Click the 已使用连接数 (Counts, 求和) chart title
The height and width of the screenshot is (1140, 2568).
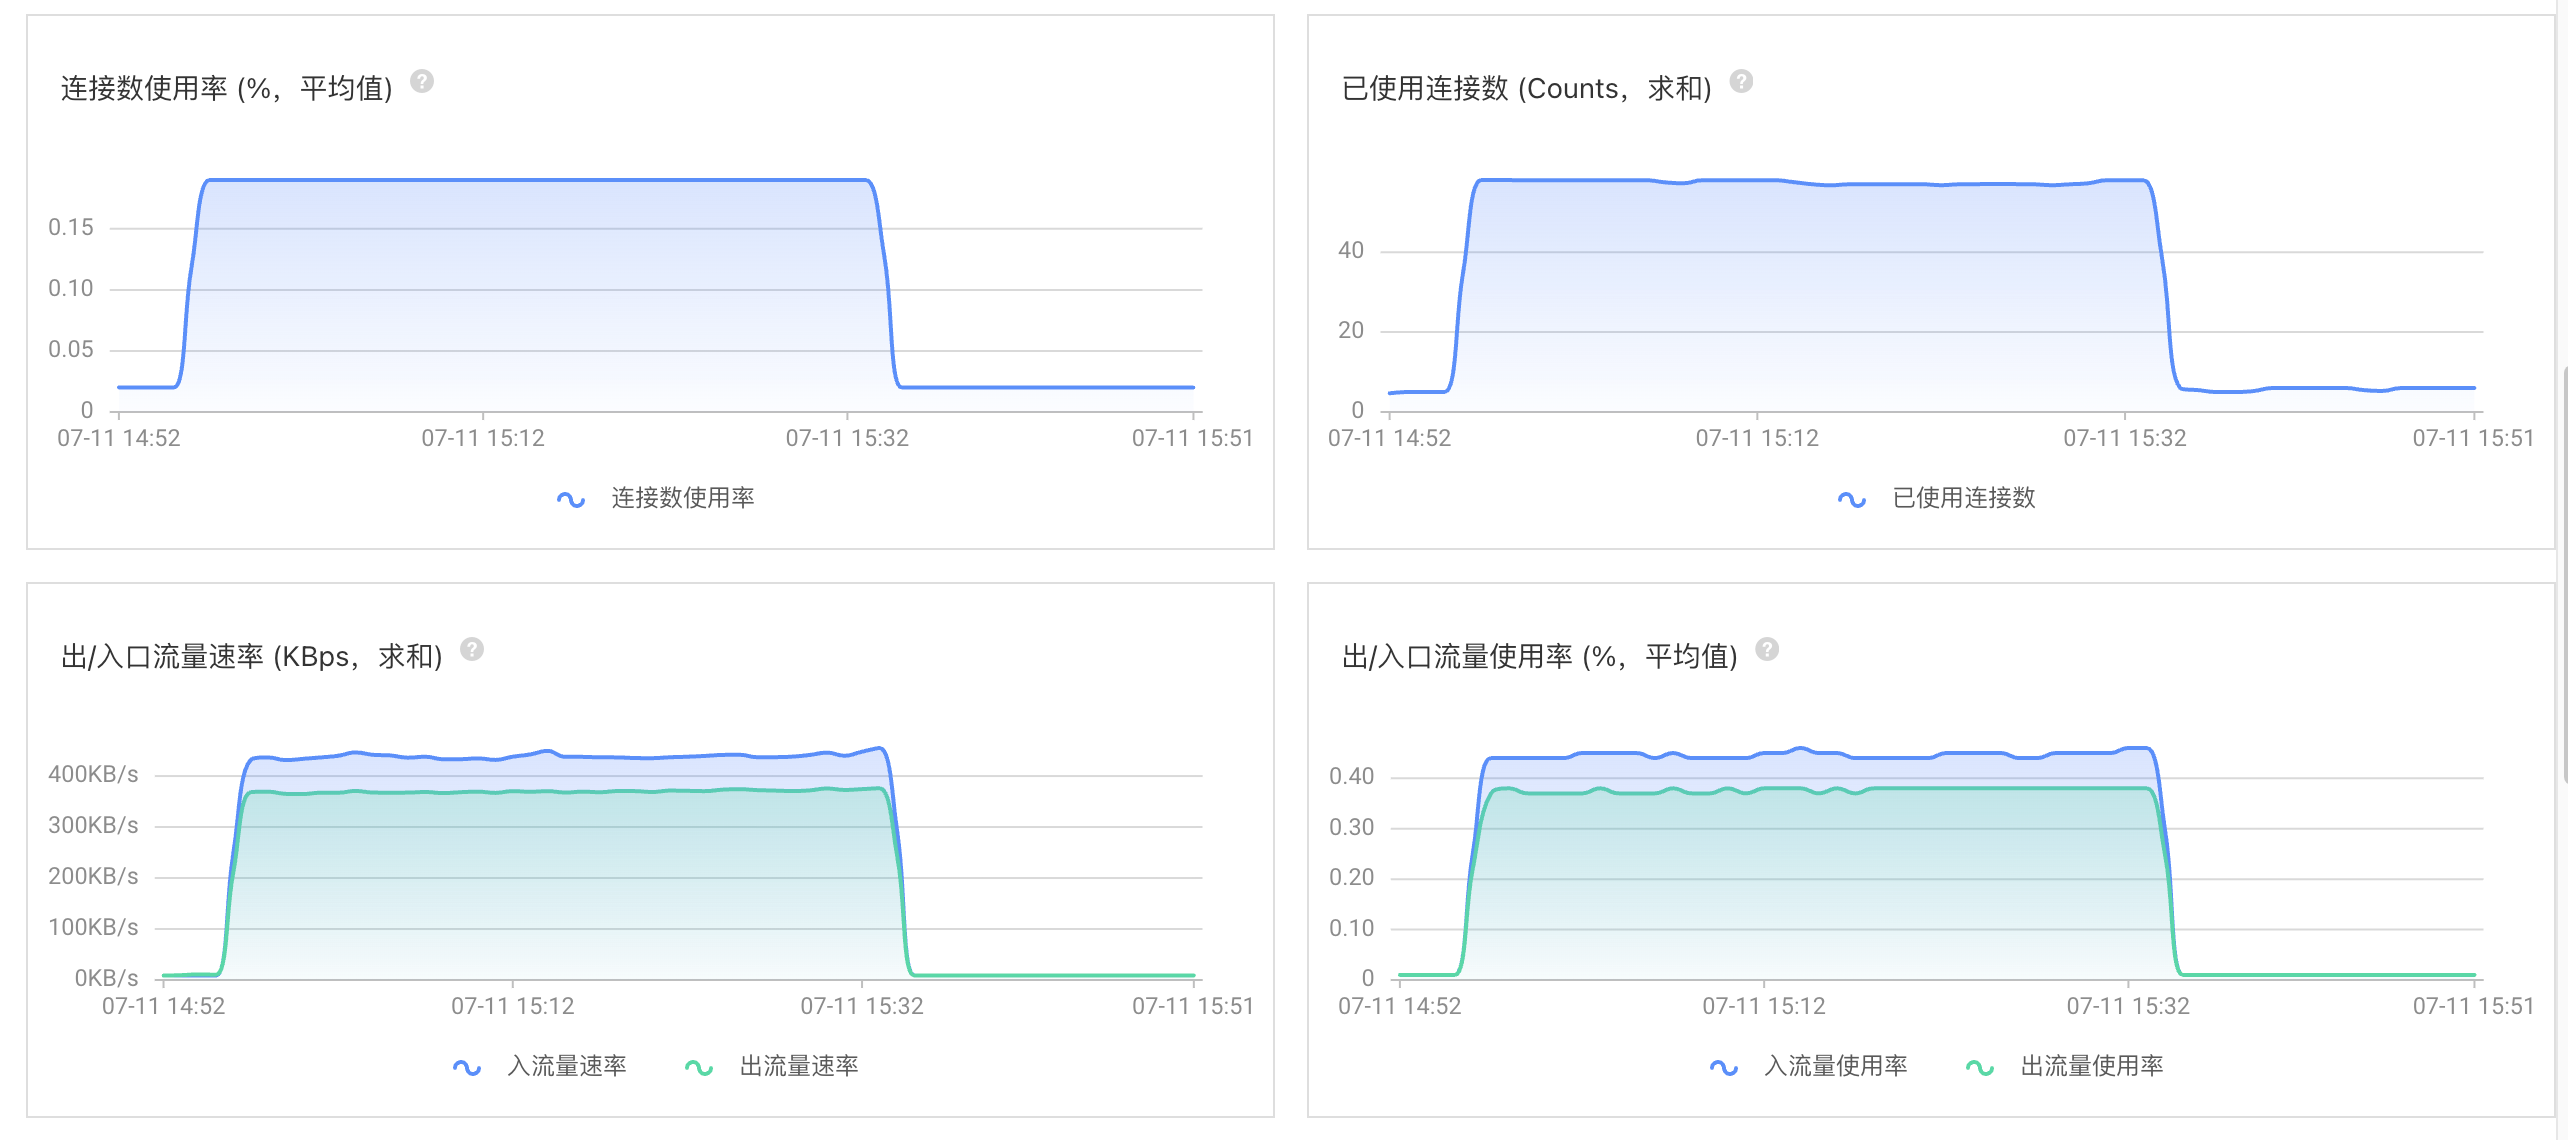coord(1527,88)
